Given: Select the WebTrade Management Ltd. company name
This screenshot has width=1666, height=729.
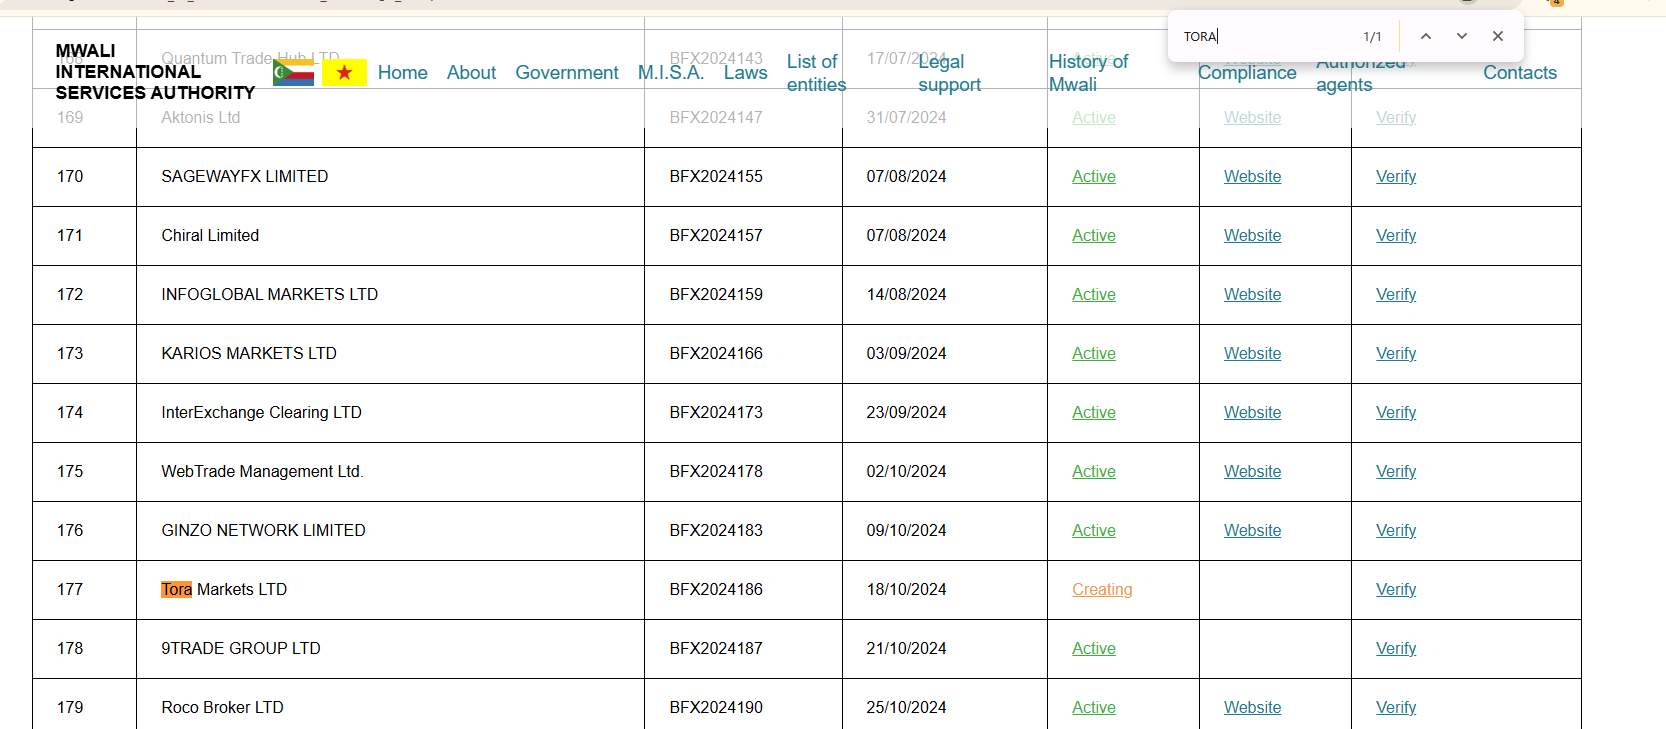Looking at the screenshot, I should point(263,472).
